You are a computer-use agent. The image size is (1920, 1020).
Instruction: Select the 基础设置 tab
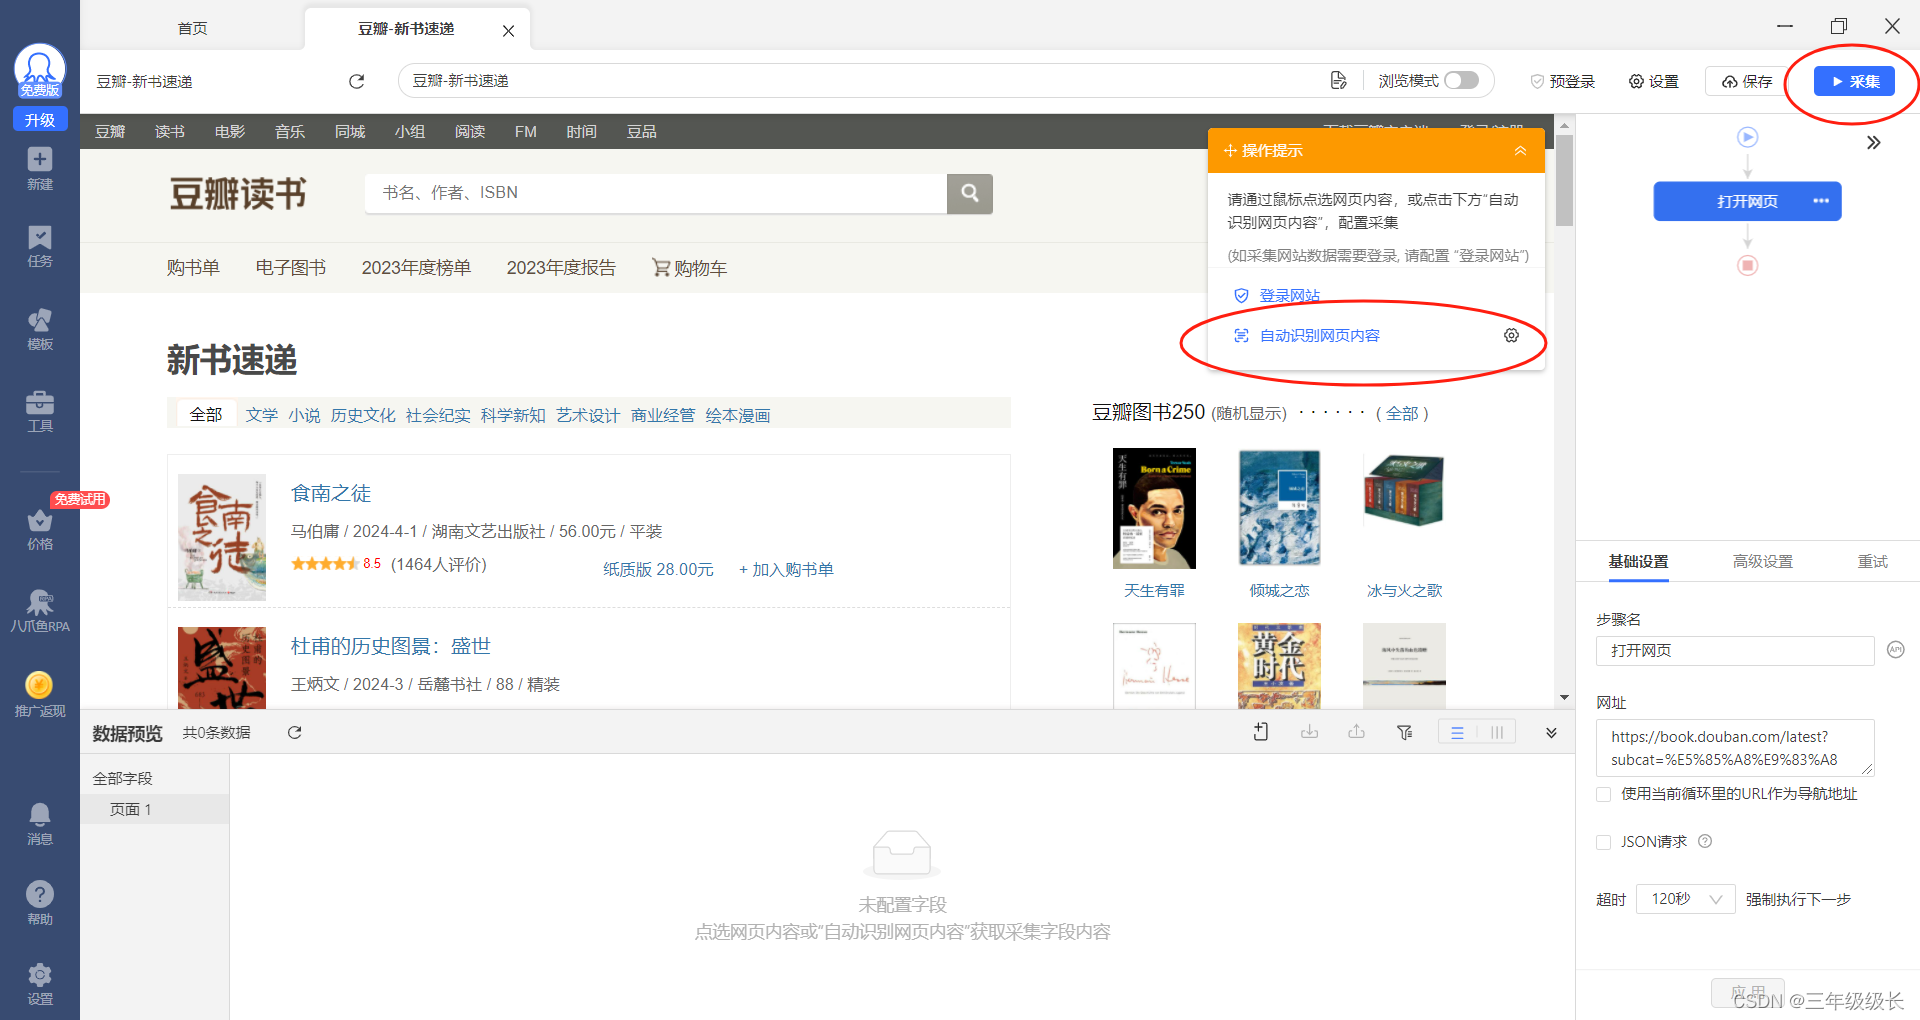(x=1638, y=561)
